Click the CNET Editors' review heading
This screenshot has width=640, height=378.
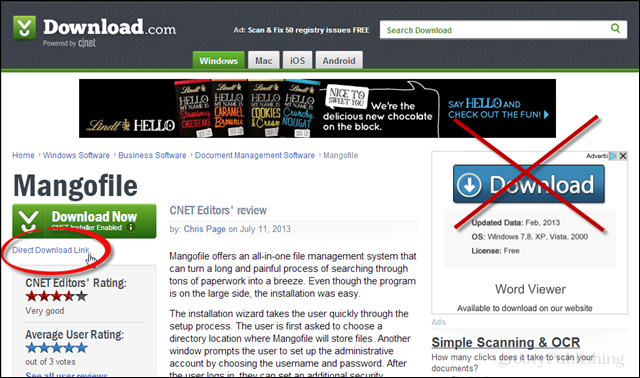pyautogui.click(x=218, y=210)
